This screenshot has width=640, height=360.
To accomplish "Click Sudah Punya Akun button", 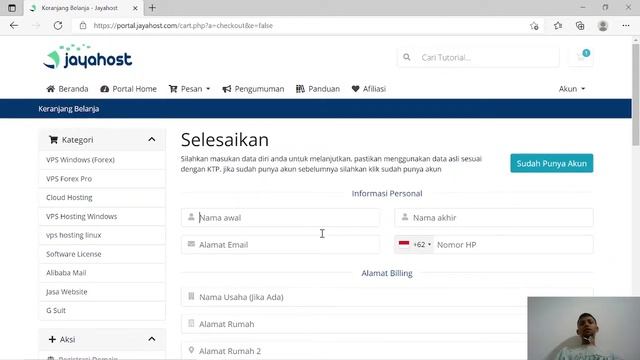I will [551, 163].
